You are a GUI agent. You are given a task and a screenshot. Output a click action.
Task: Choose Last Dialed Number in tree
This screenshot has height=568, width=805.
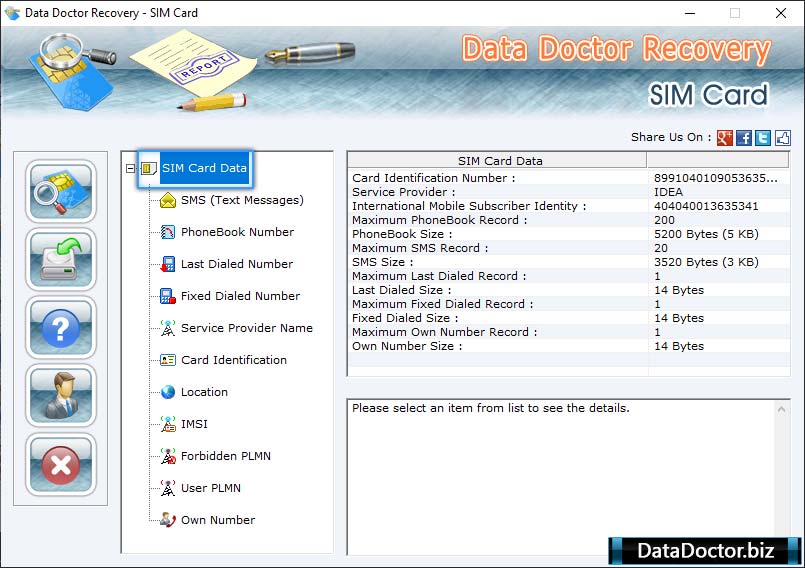(x=236, y=264)
